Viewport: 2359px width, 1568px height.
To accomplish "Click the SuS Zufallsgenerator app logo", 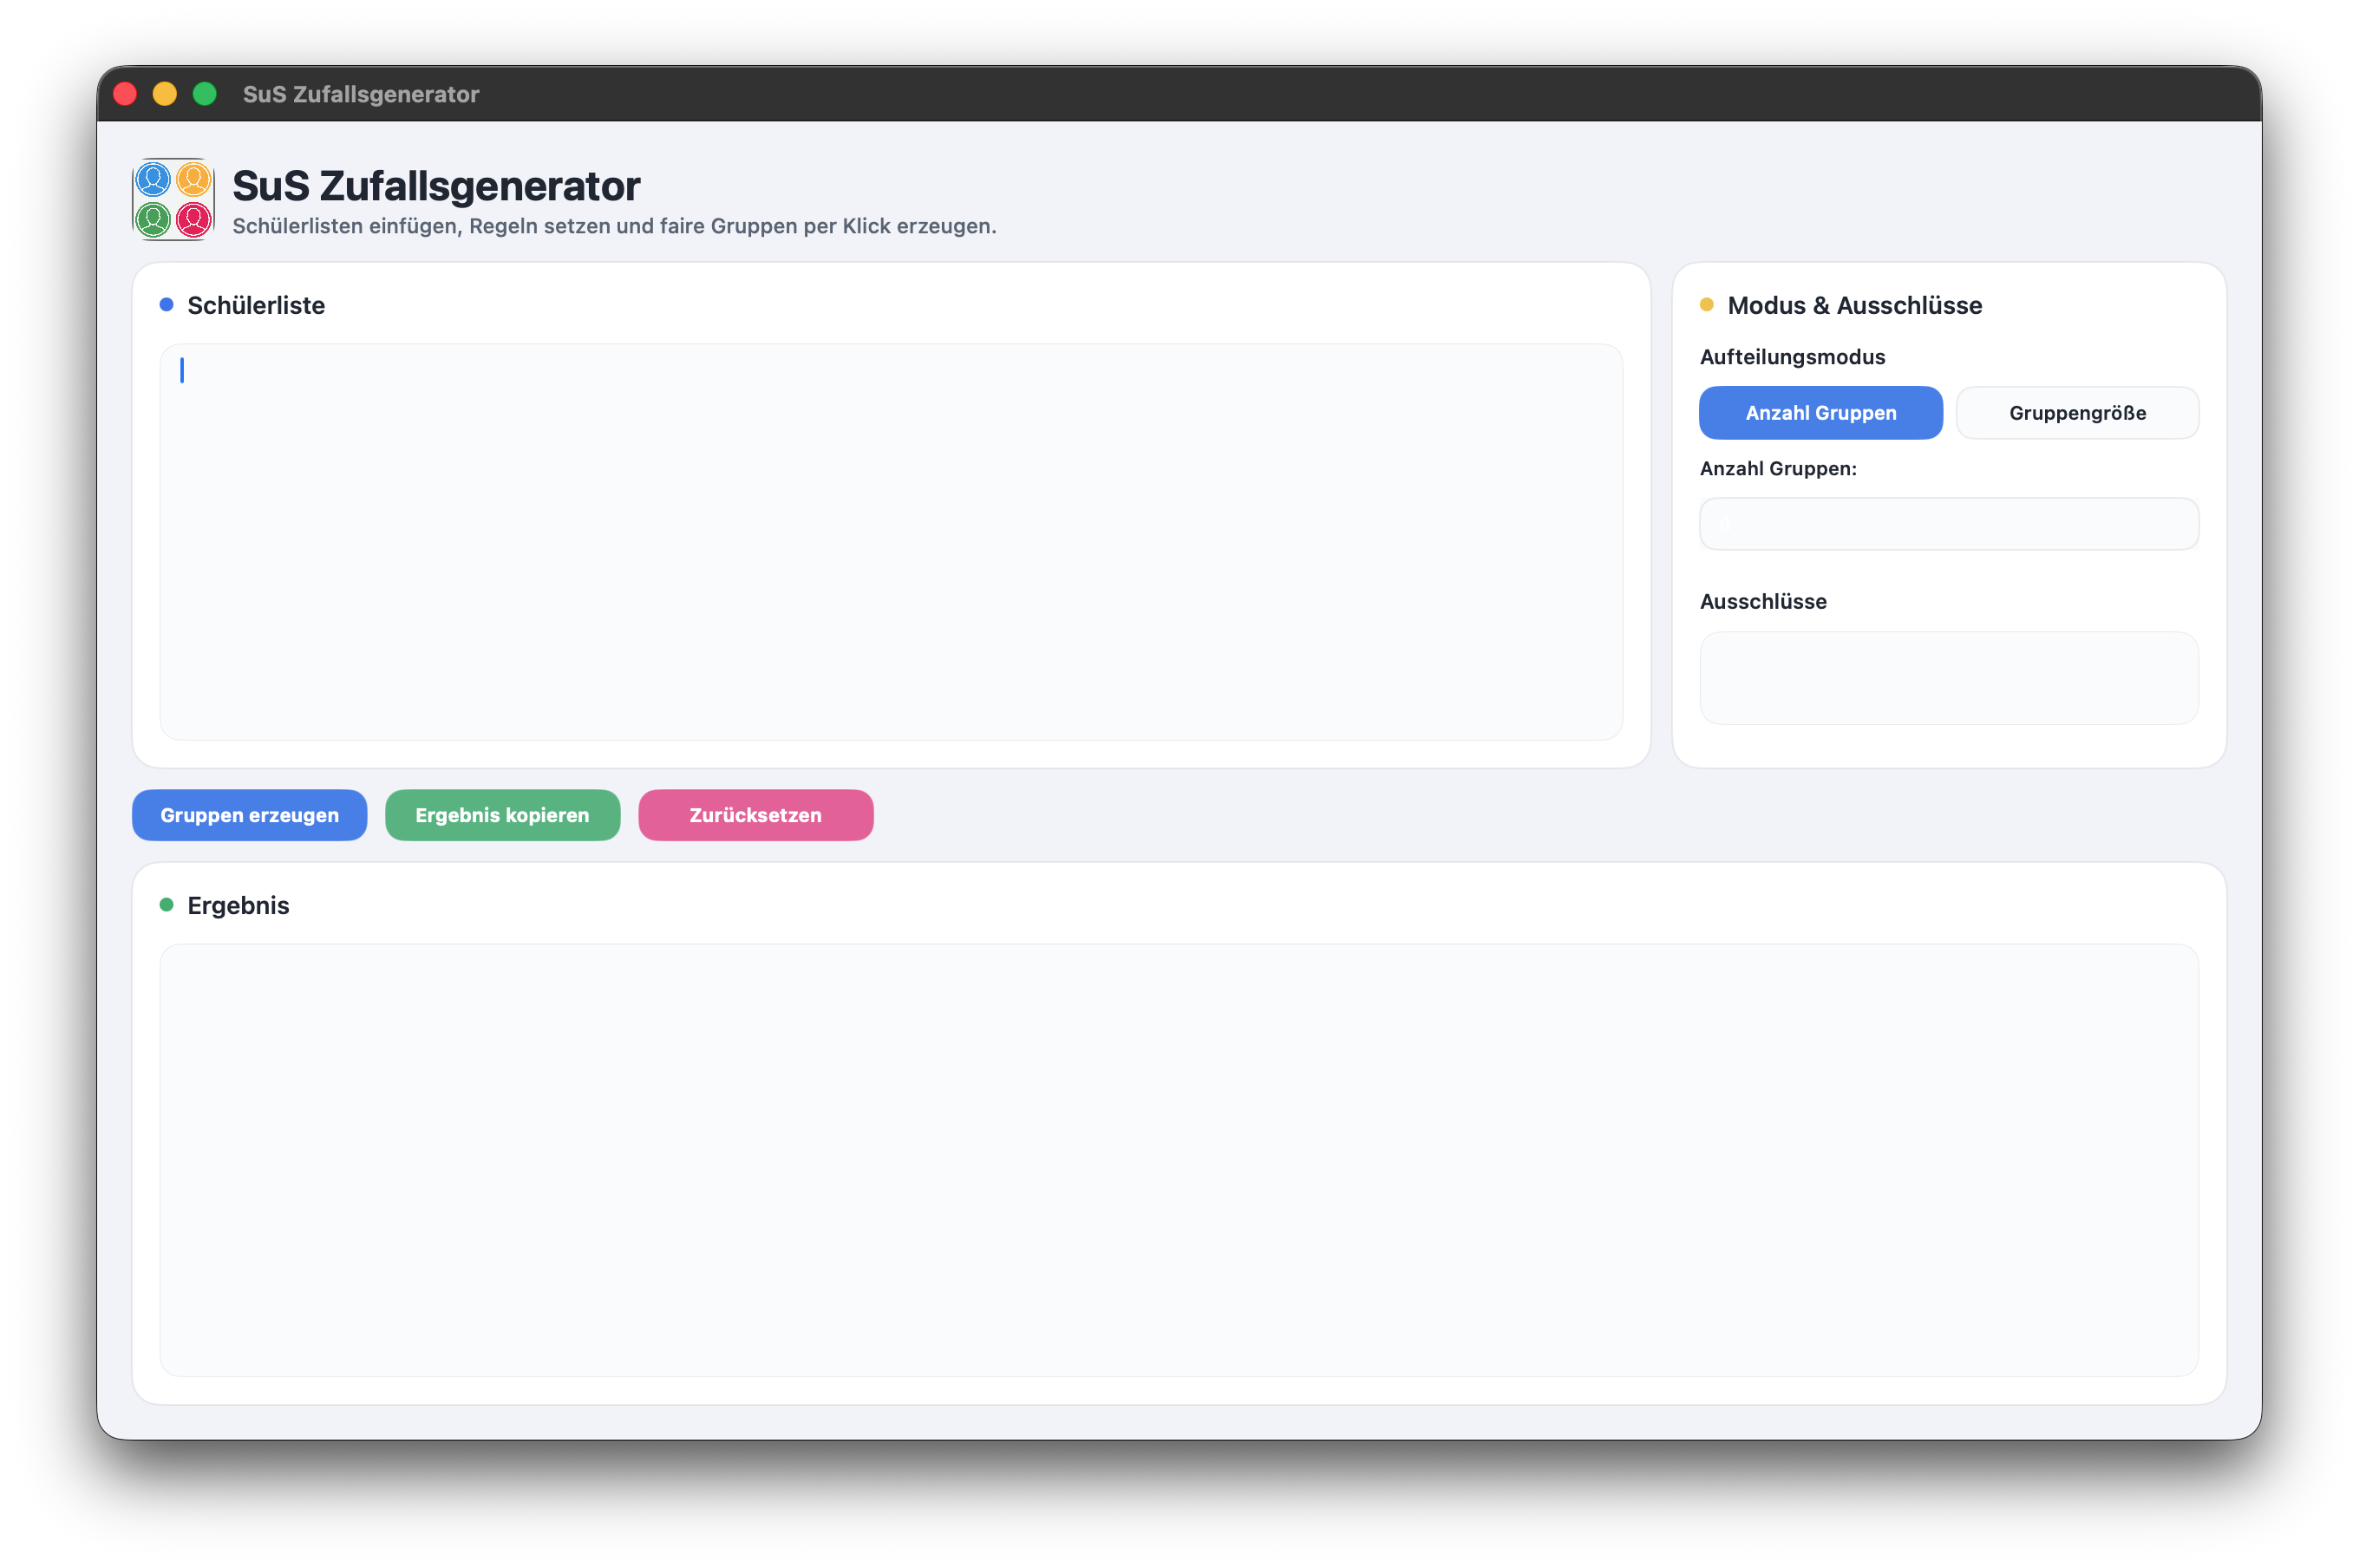I will (173, 199).
